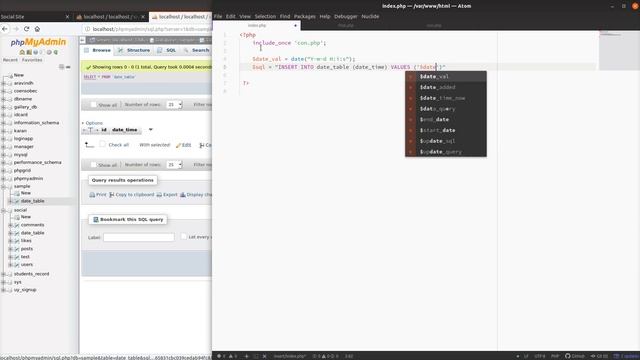Choose $date_added autocomplete suggestion
Viewport: 640px width, 360px height.
(446, 87)
